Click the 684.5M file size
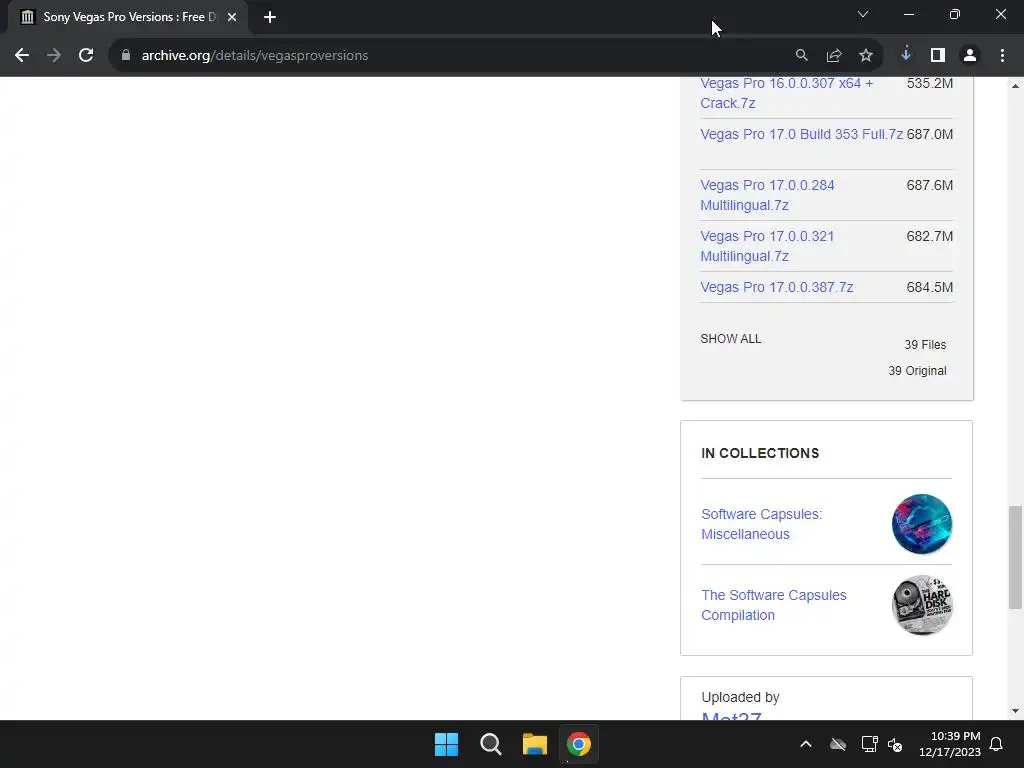The width and height of the screenshot is (1024, 768). (x=929, y=287)
